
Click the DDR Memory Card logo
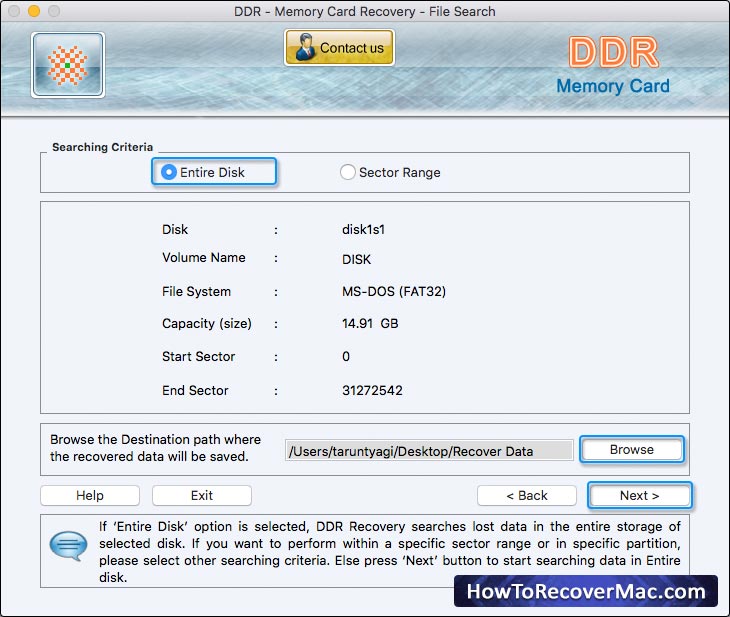coord(613,67)
